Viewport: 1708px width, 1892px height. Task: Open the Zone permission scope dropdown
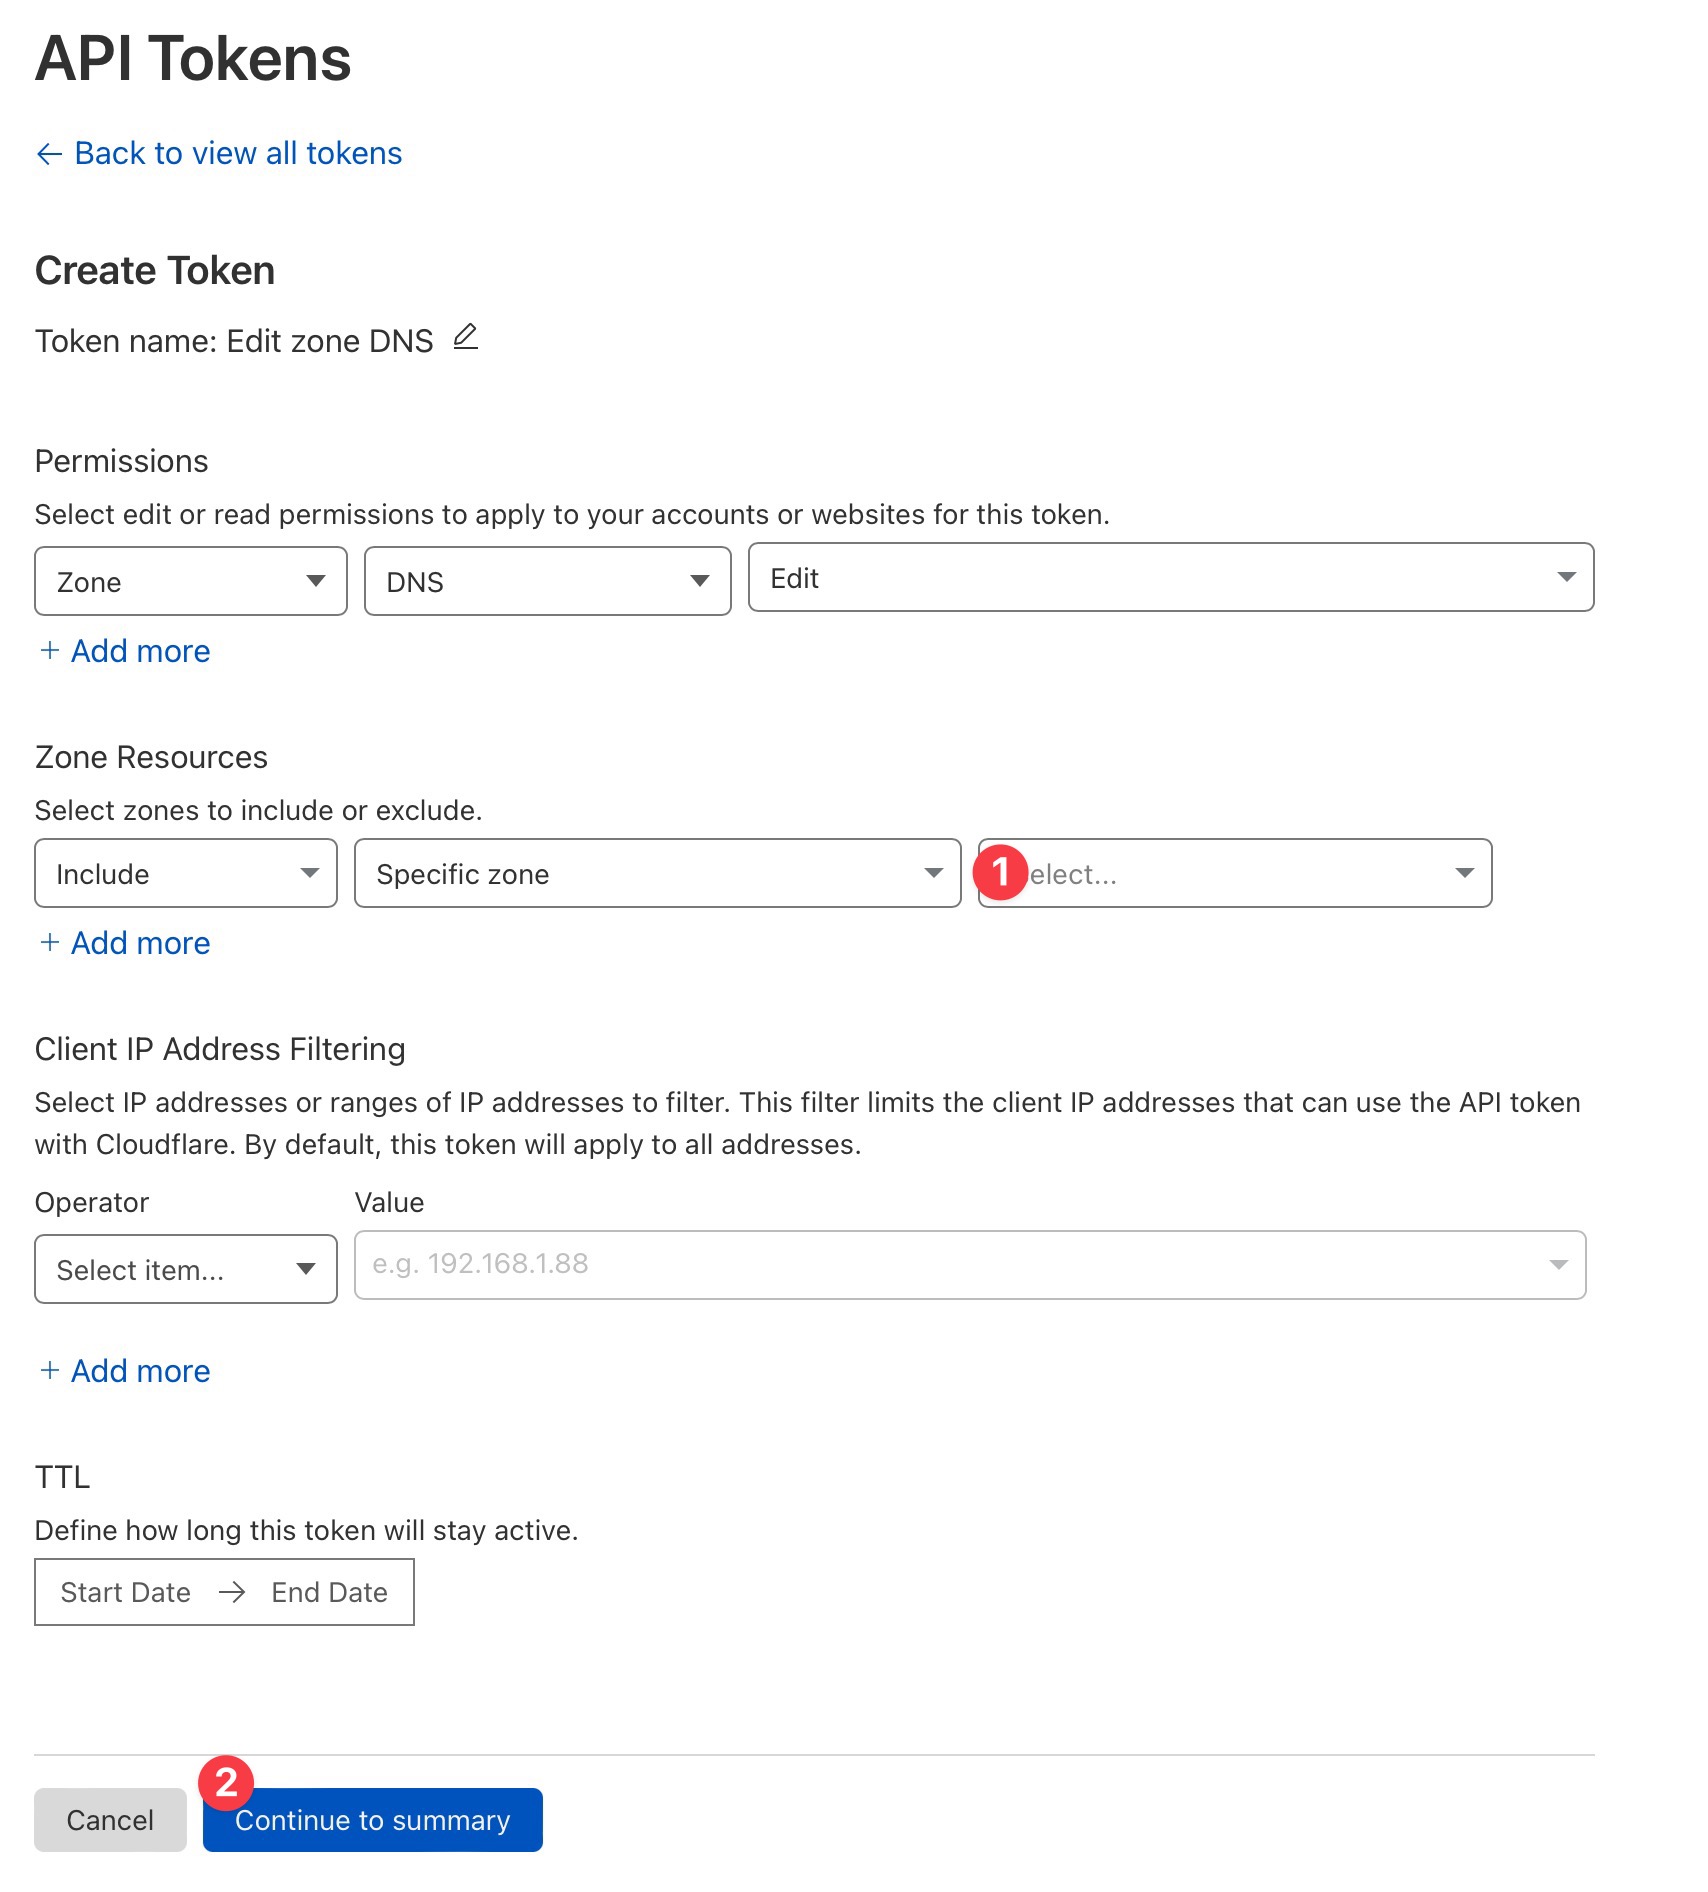click(191, 581)
